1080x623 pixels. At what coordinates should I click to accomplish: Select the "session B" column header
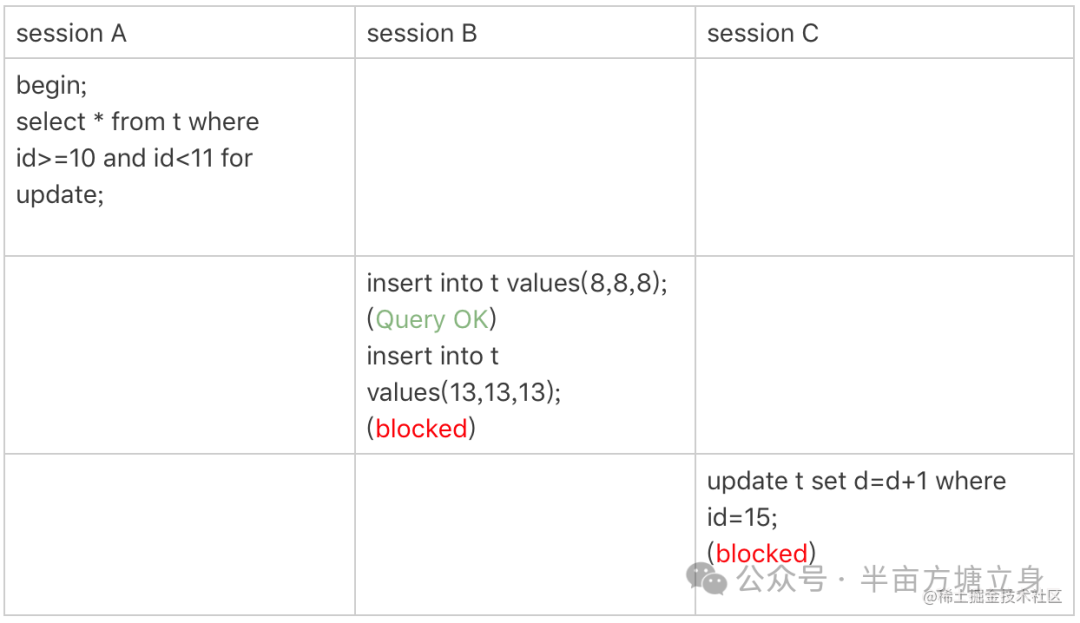tap(422, 34)
